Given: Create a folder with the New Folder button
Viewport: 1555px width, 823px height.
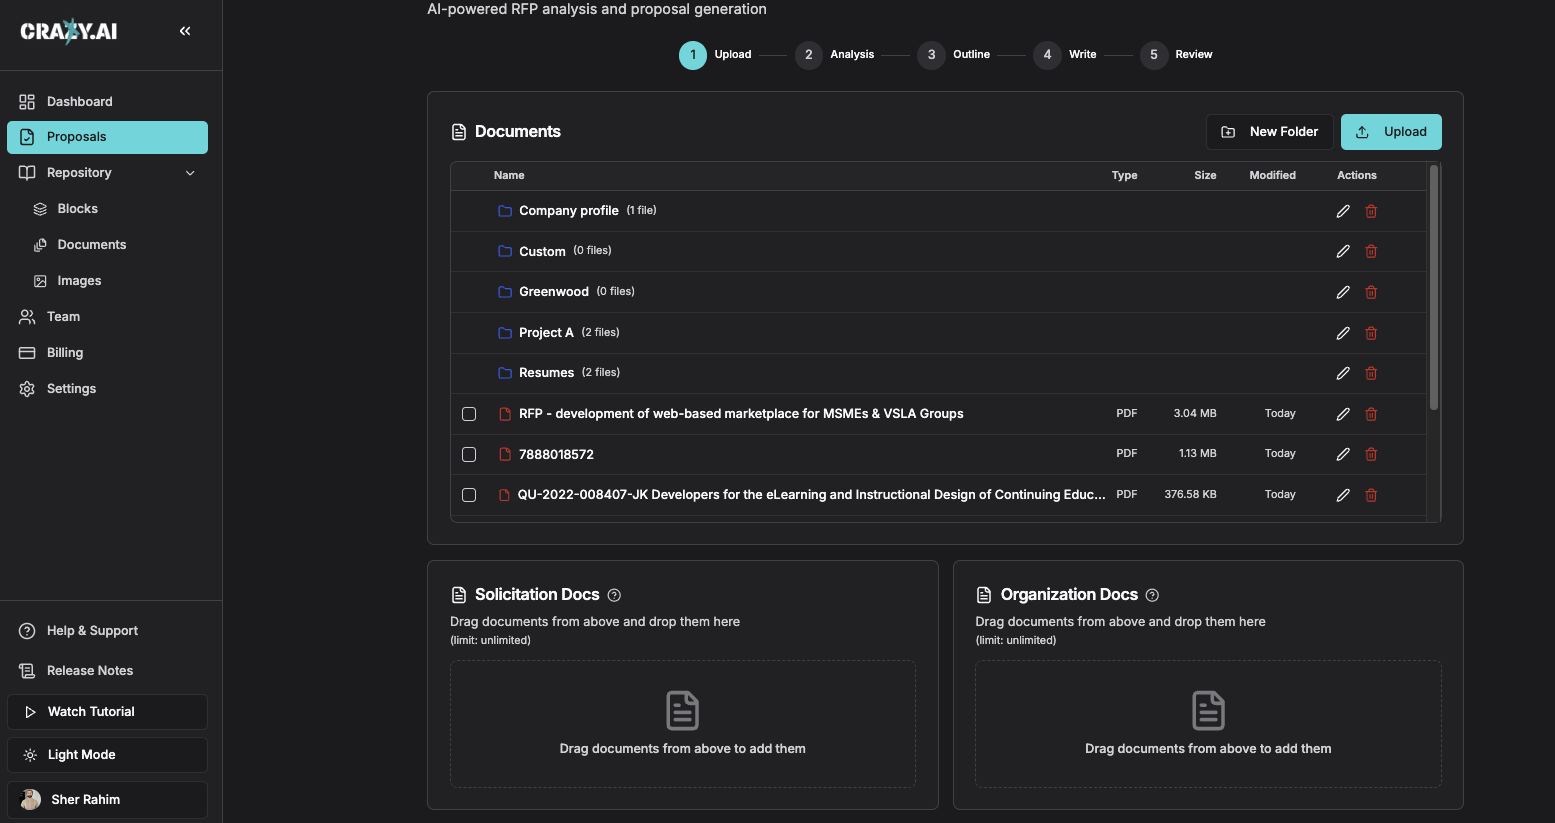Looking at the screenshot, I should tap(1269, 131).
